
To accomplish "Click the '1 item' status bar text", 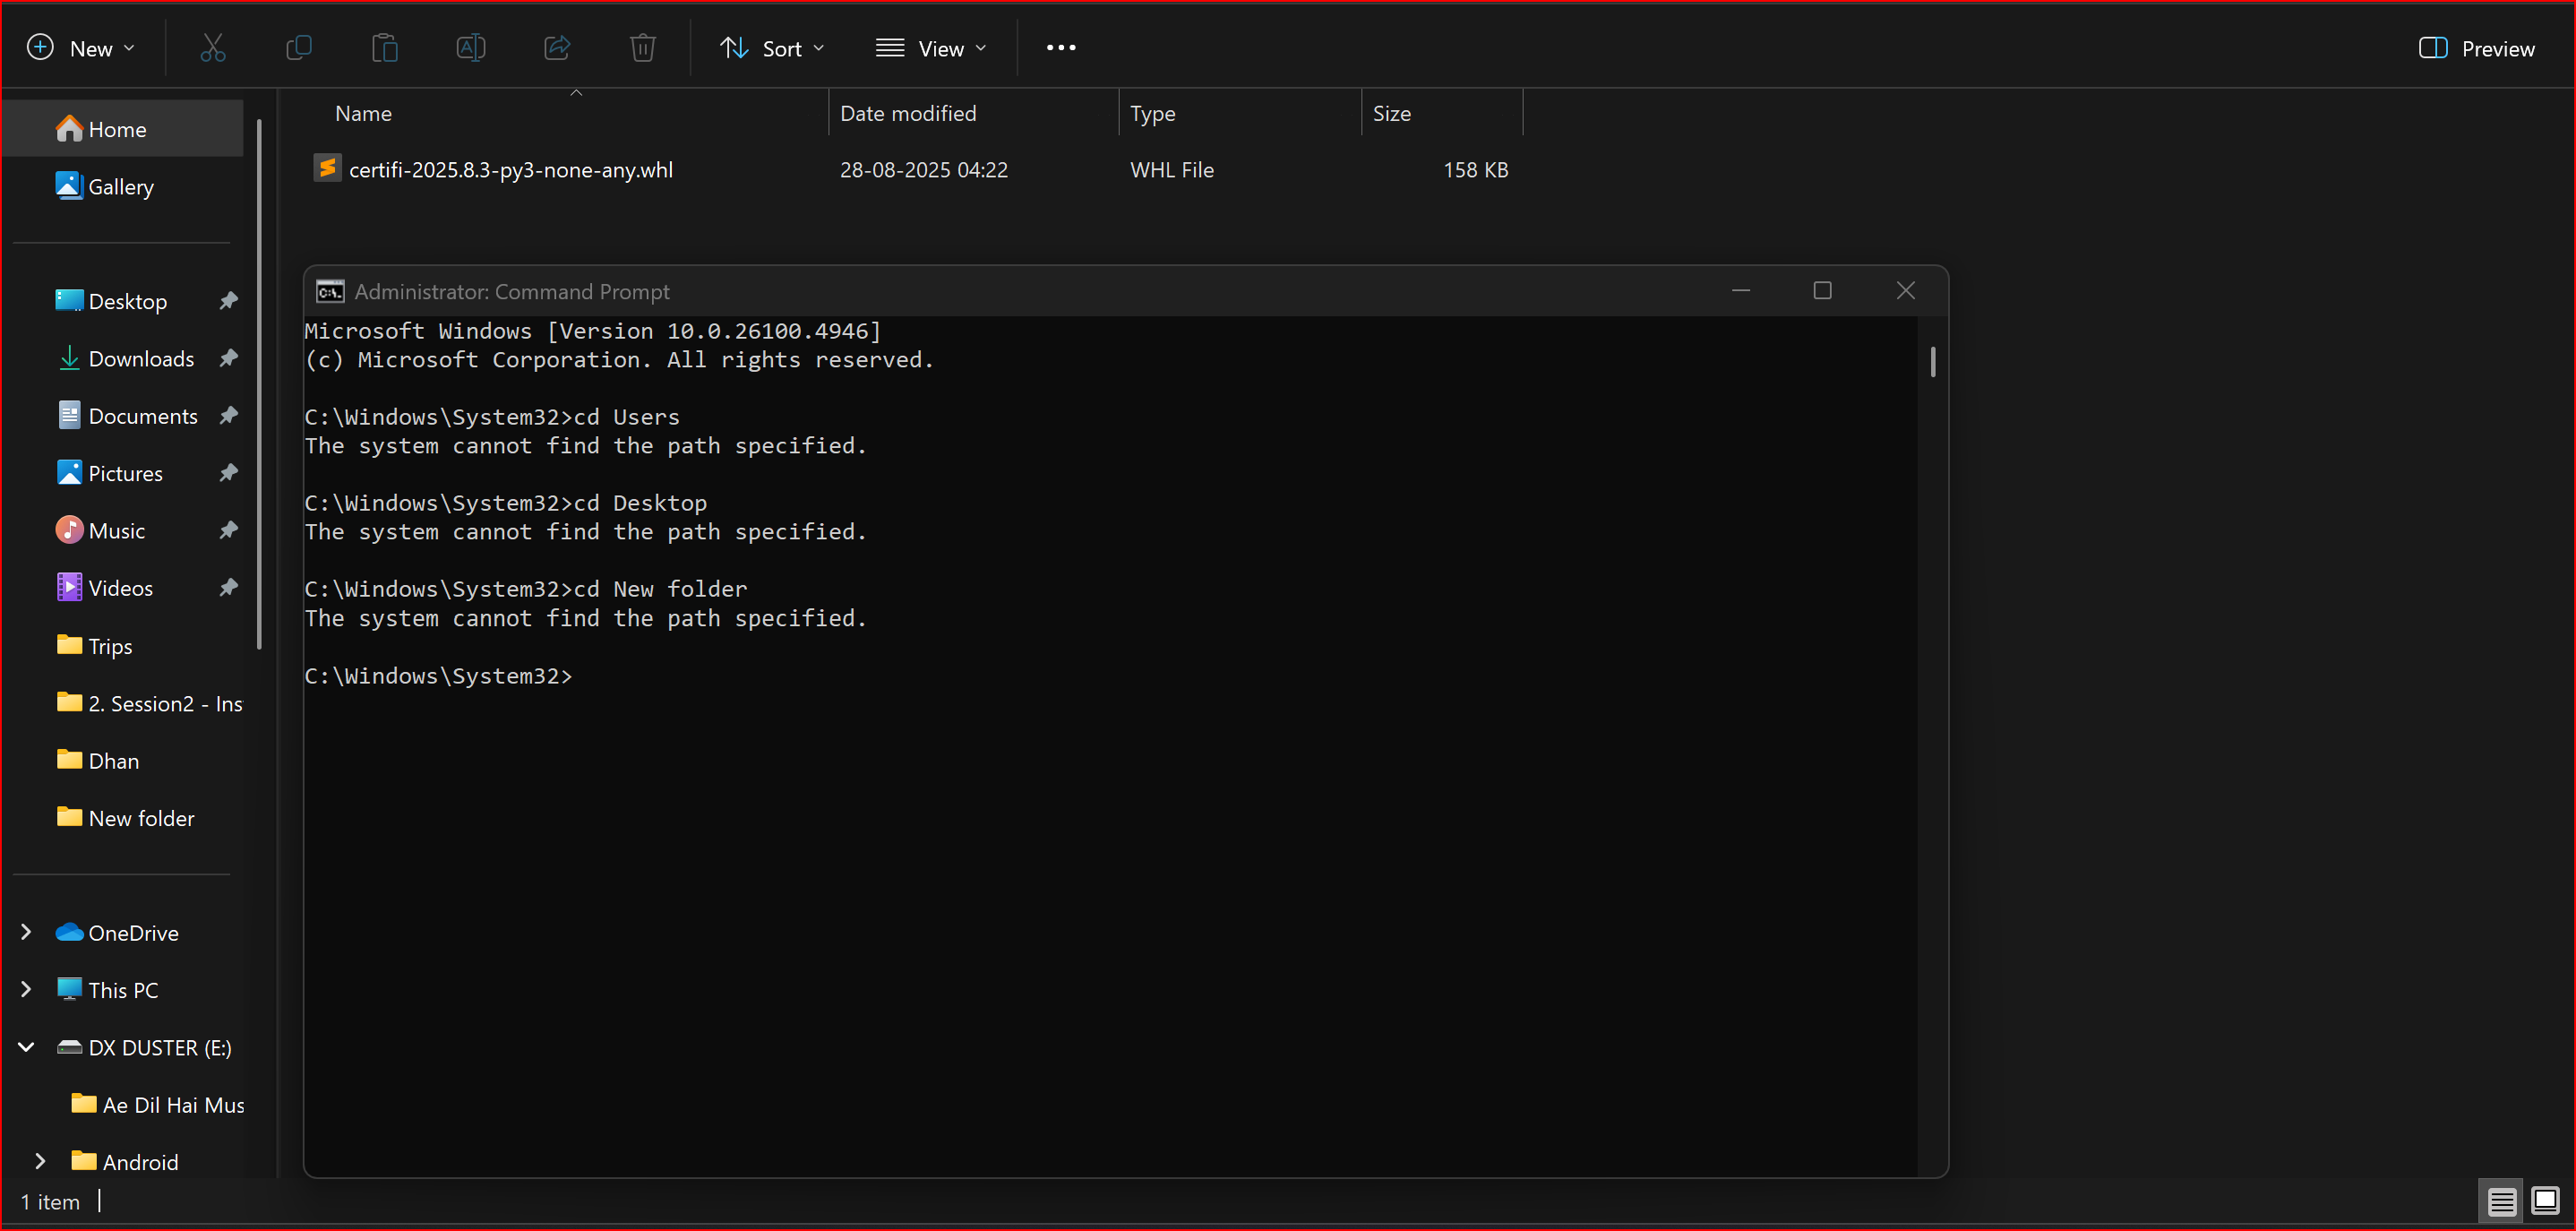I will pyautogui.click(x=50, y=1201).
